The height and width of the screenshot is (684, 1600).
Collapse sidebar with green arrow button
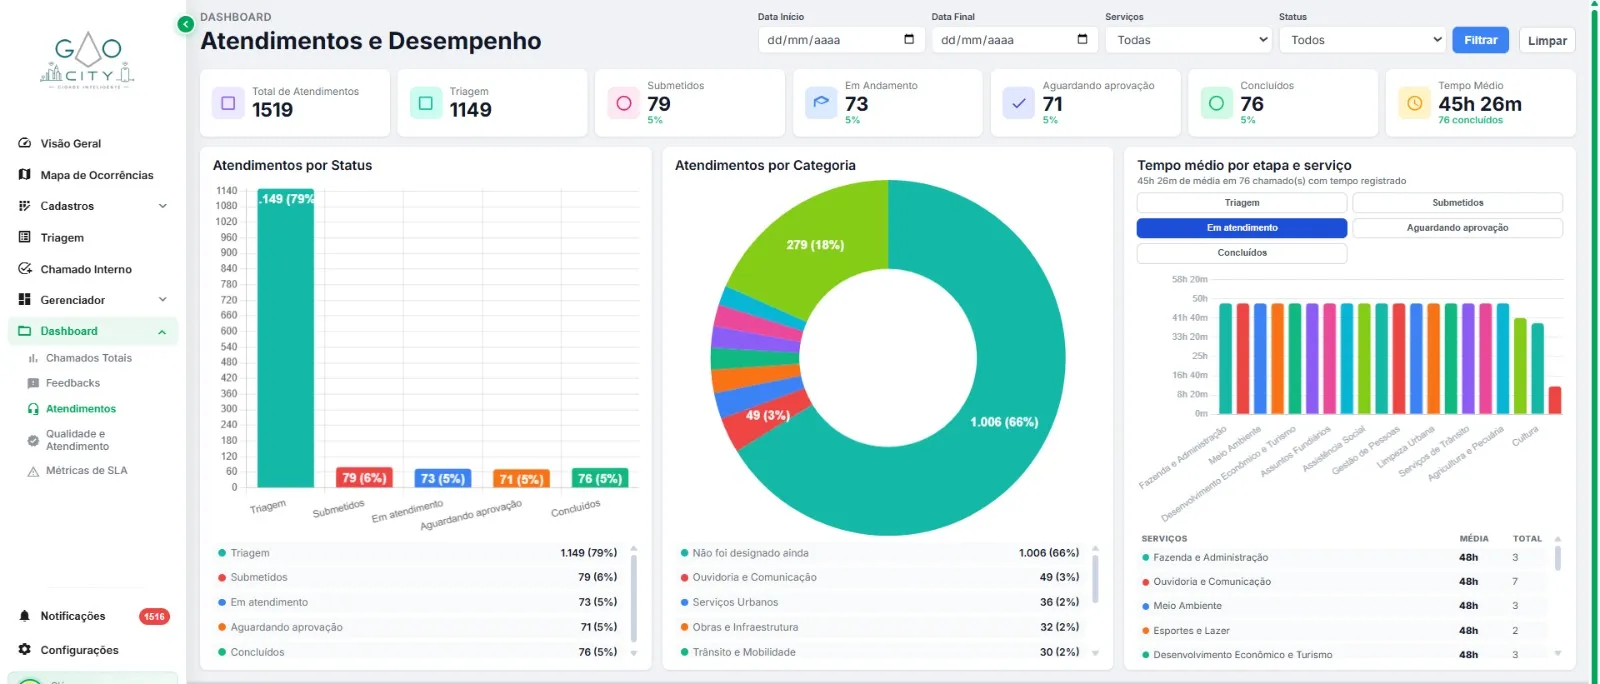tap(185, 24)
